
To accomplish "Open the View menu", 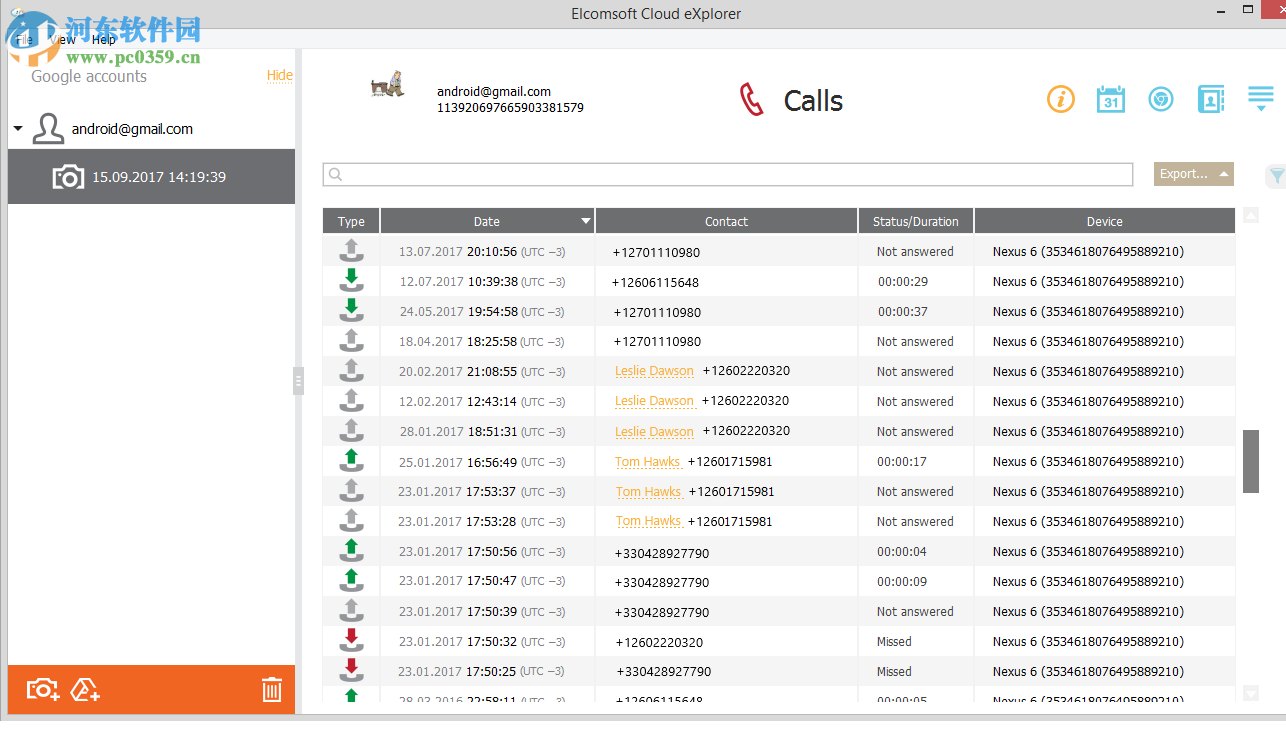I will (62, 40).
